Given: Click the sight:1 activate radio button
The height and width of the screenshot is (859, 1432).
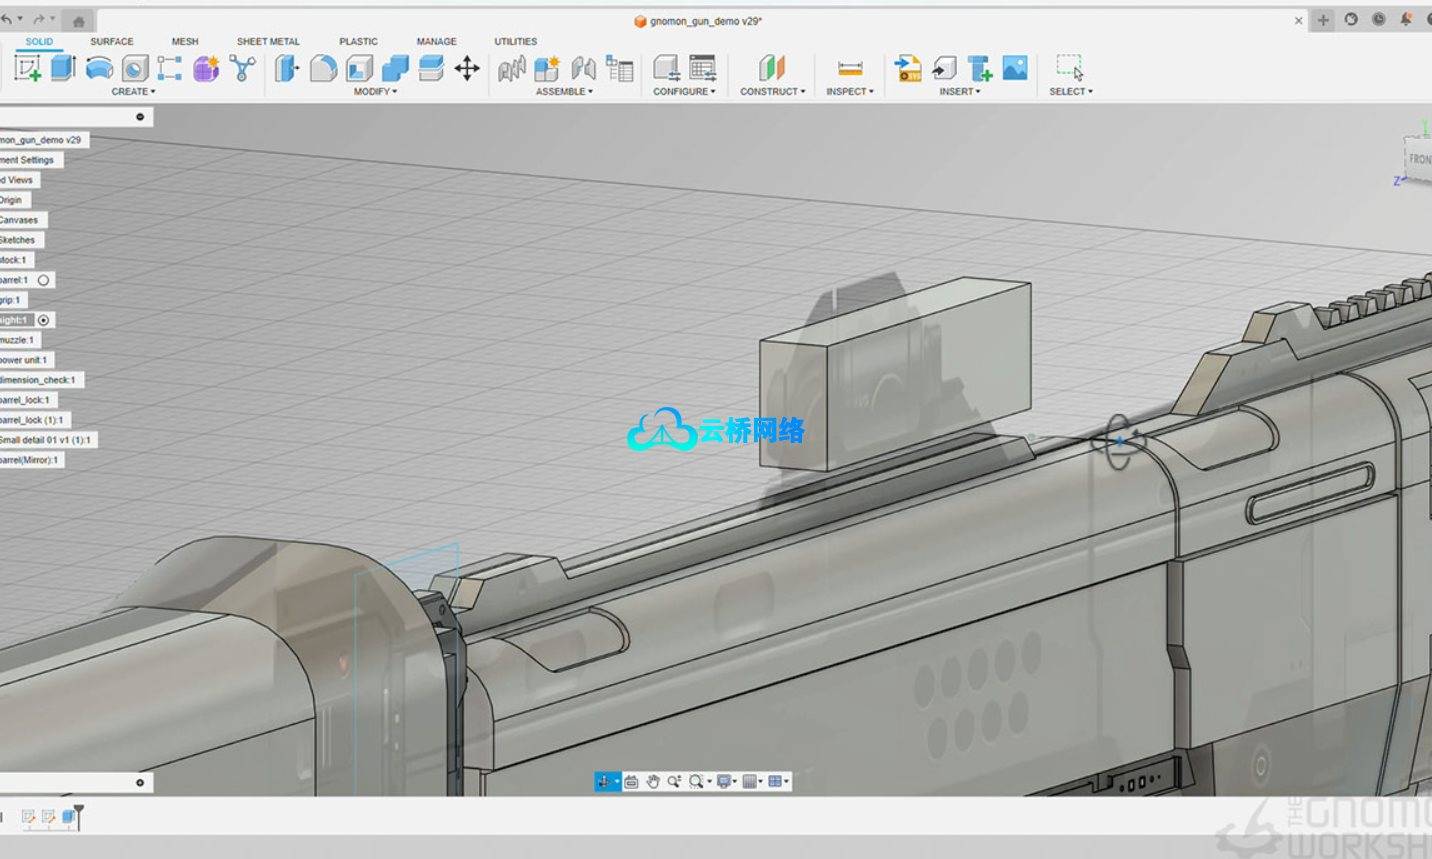Looking at the screenshot, I should pyautogui.click(x=43, y=320).
